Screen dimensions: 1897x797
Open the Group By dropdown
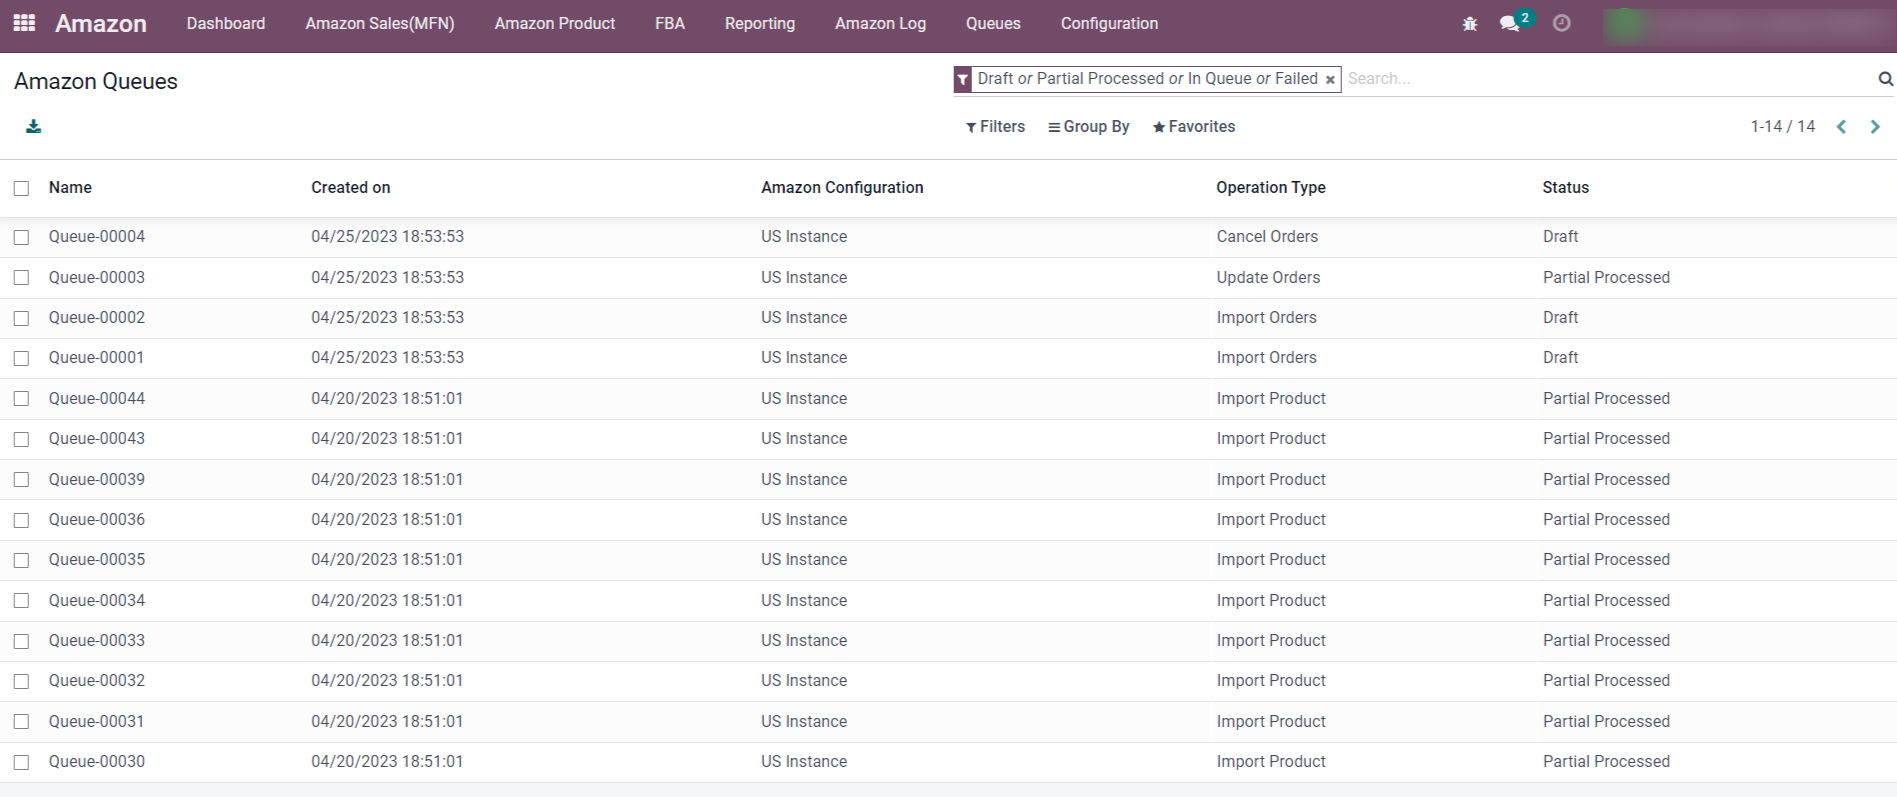(1088, 127)
